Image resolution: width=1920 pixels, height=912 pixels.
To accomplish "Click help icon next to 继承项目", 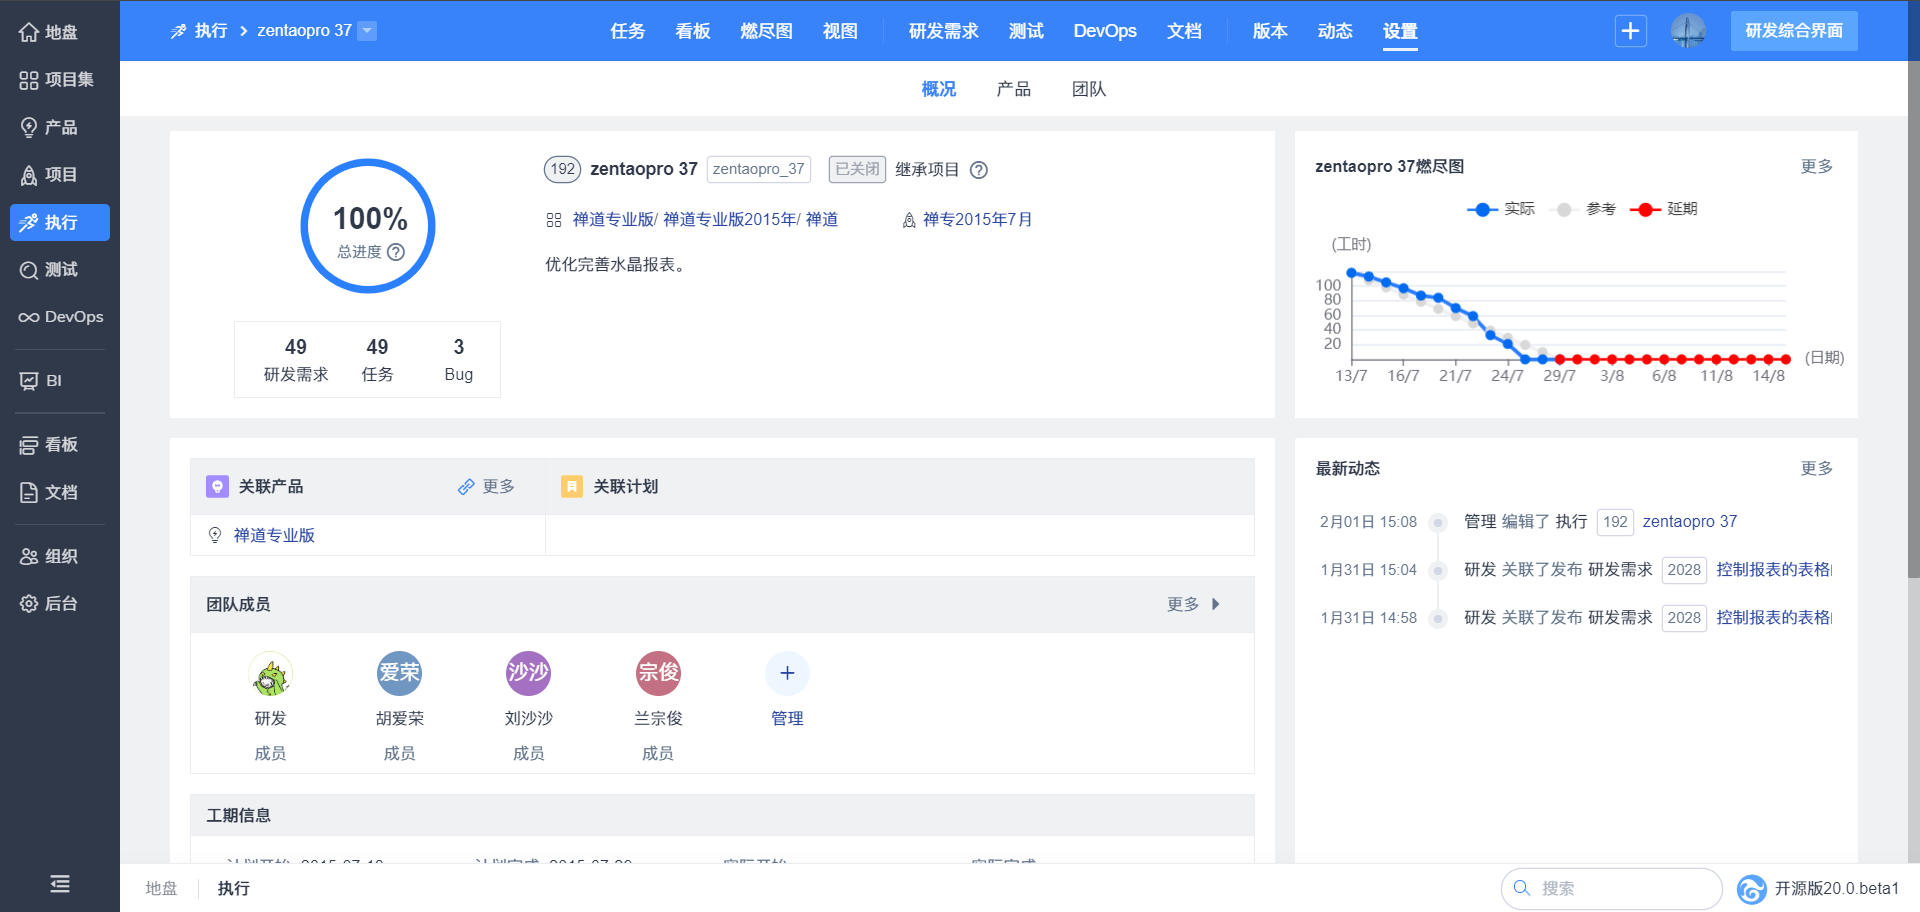I will 979,170.
